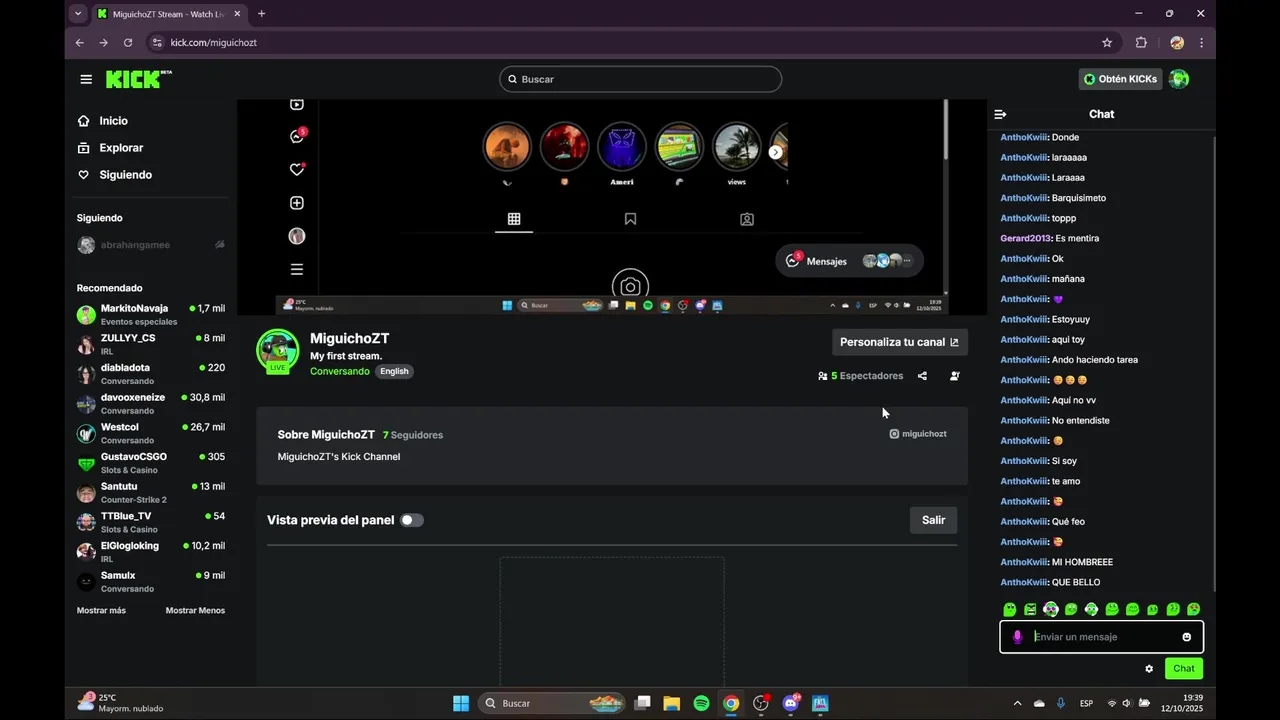1280x720 pixels.
Task: Open Santutu recommended channel
Action: (x=151, y=492)
